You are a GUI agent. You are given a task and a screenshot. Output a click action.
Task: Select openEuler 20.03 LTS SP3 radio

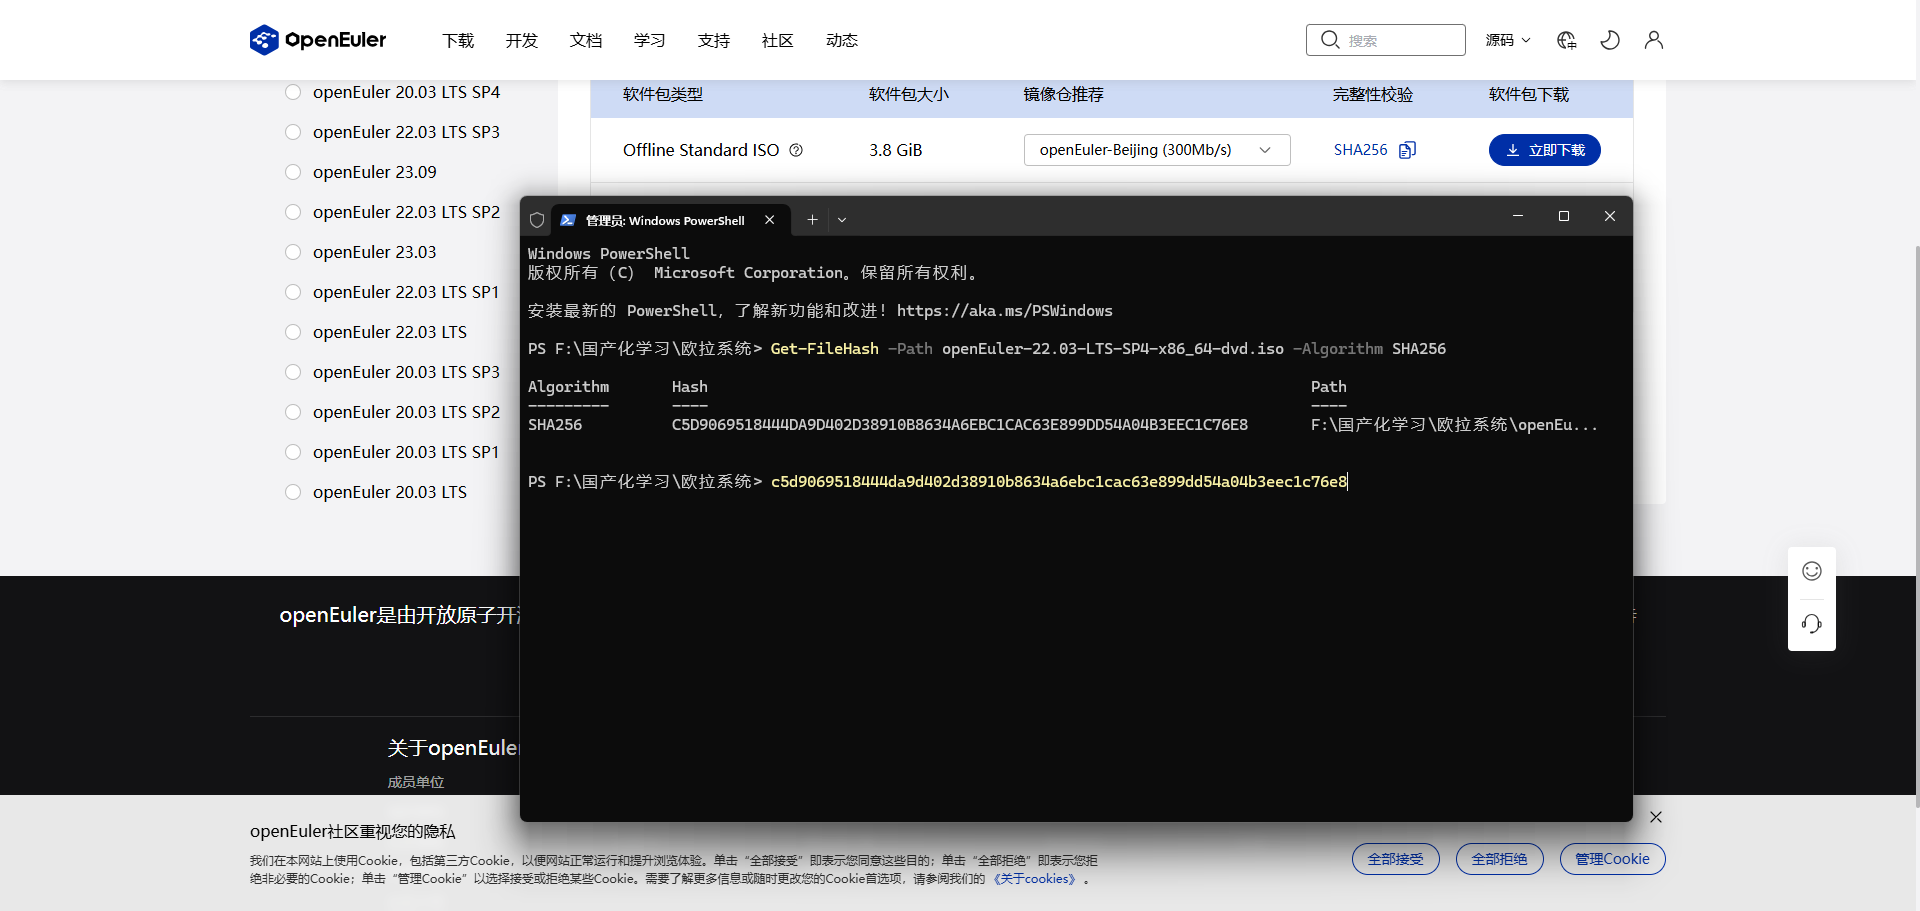[293, 372]
